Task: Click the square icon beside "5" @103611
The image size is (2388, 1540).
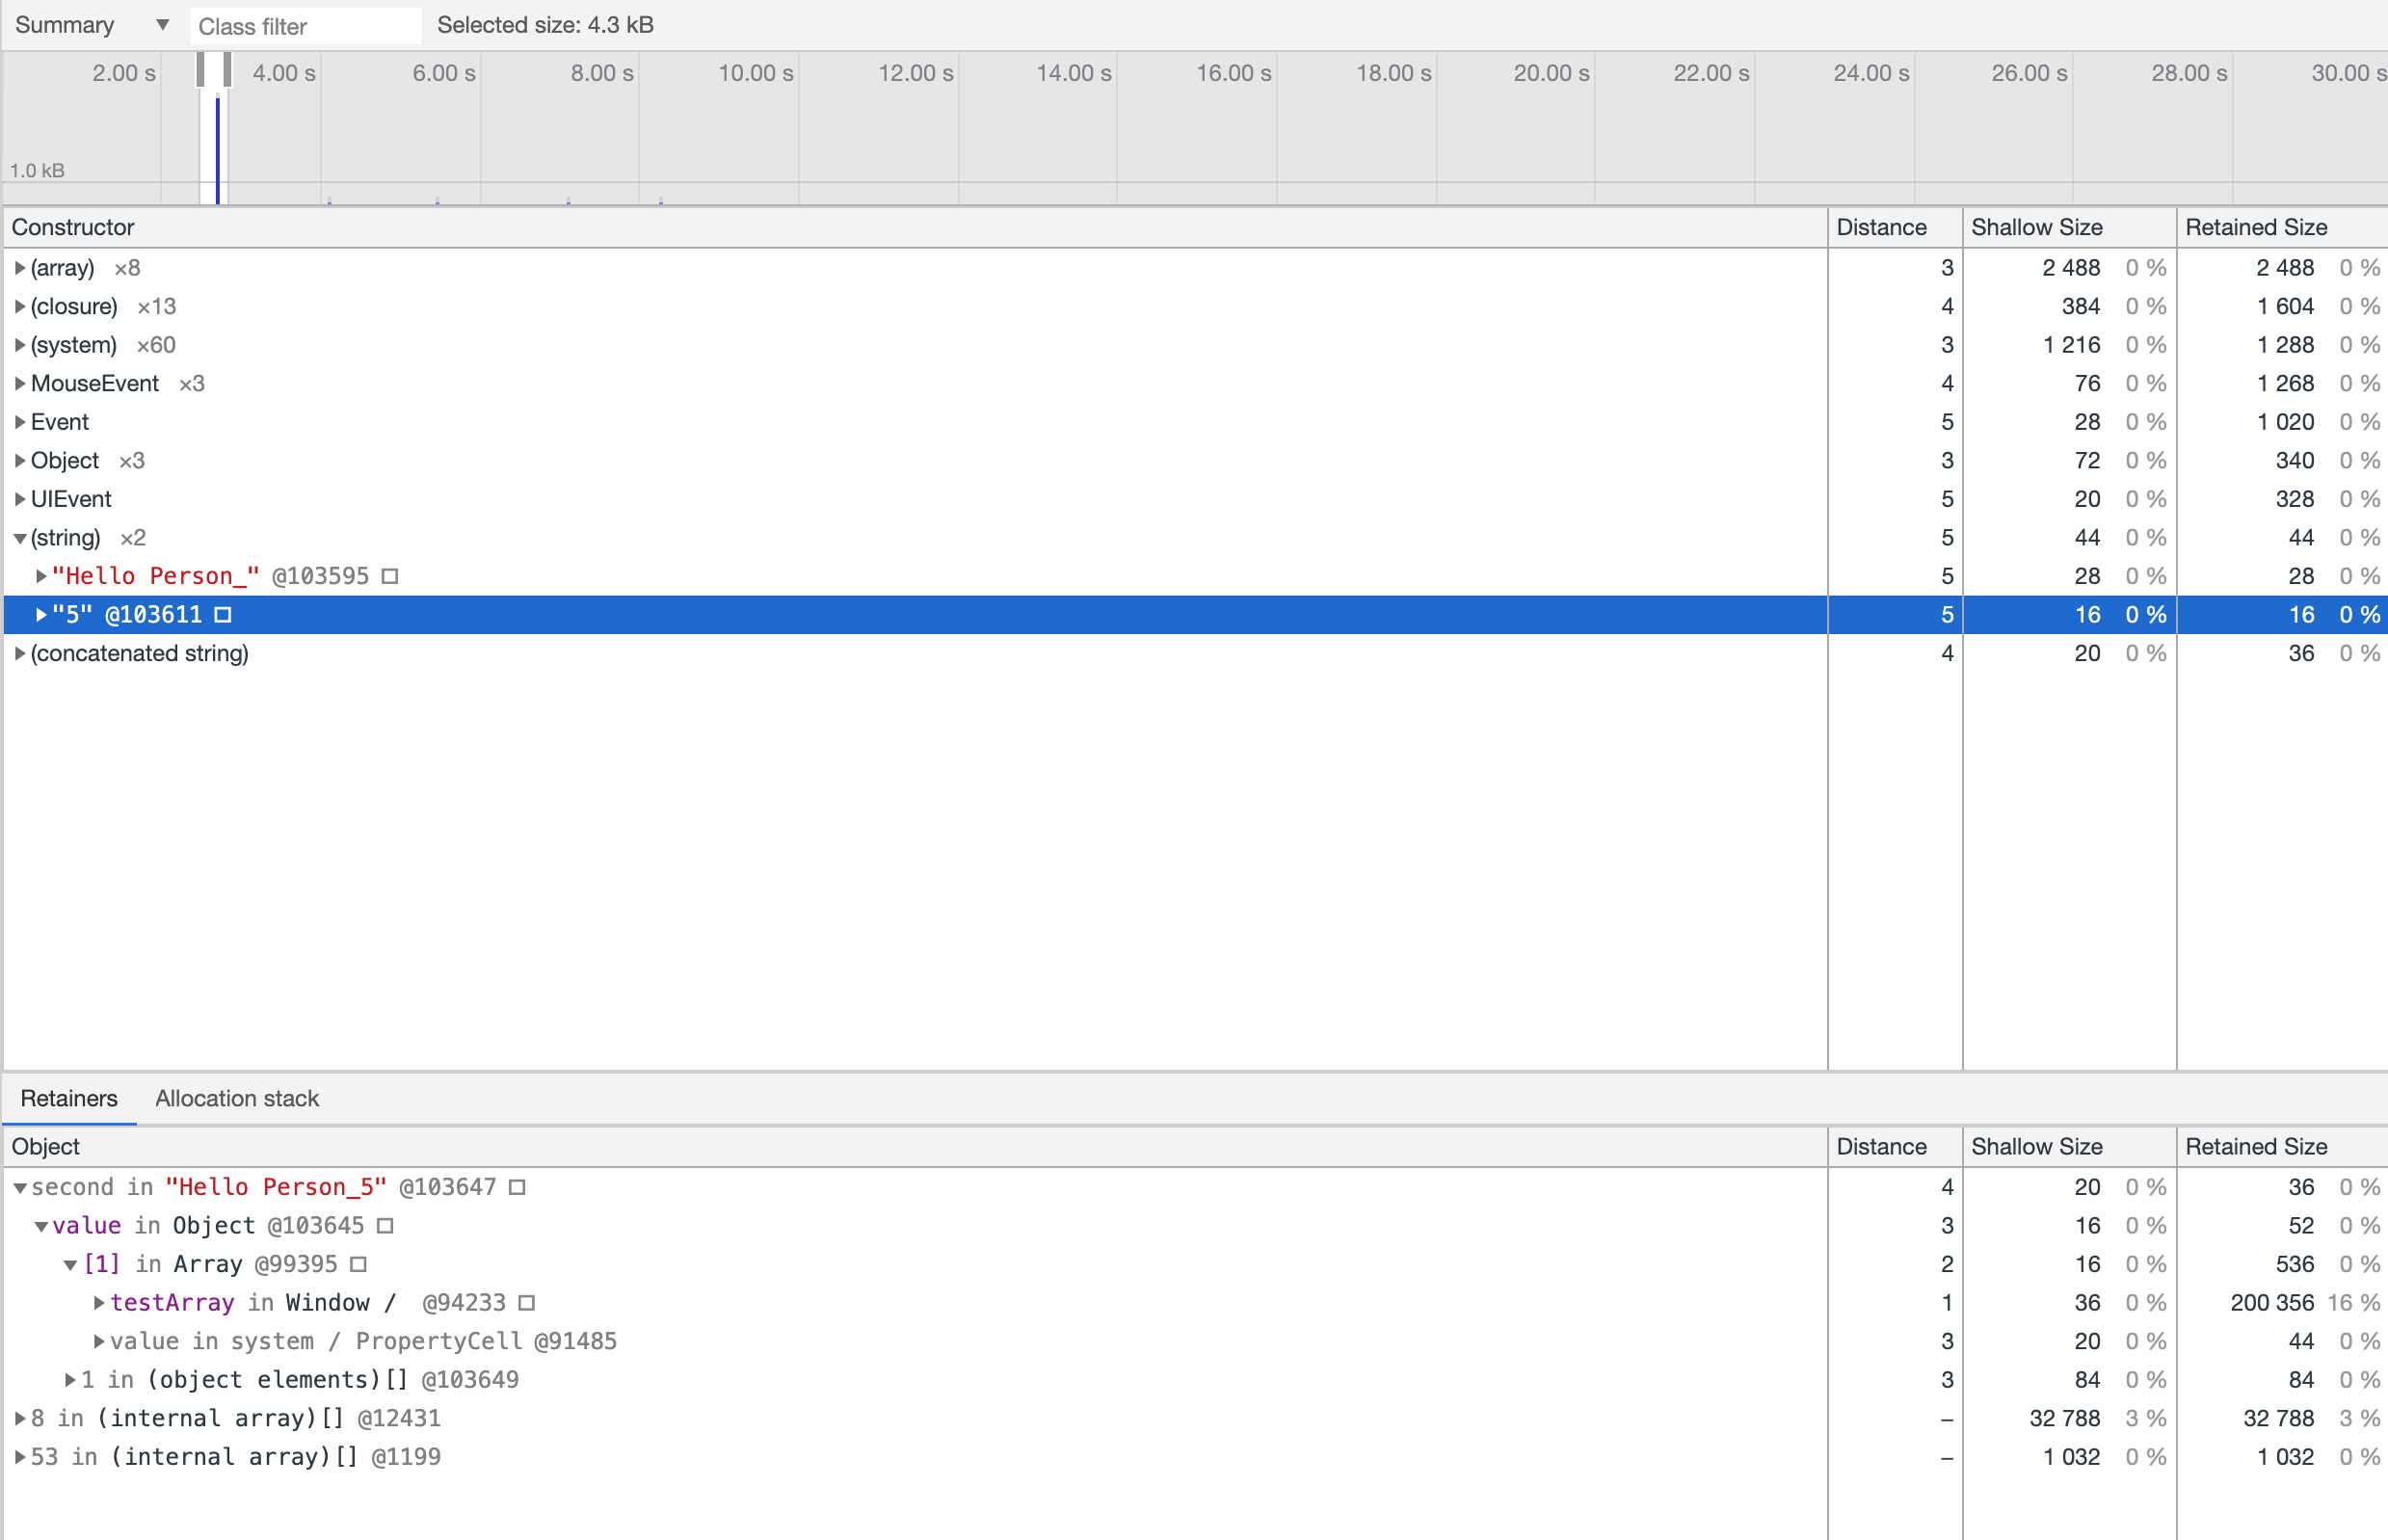Action: pos(223,615)
